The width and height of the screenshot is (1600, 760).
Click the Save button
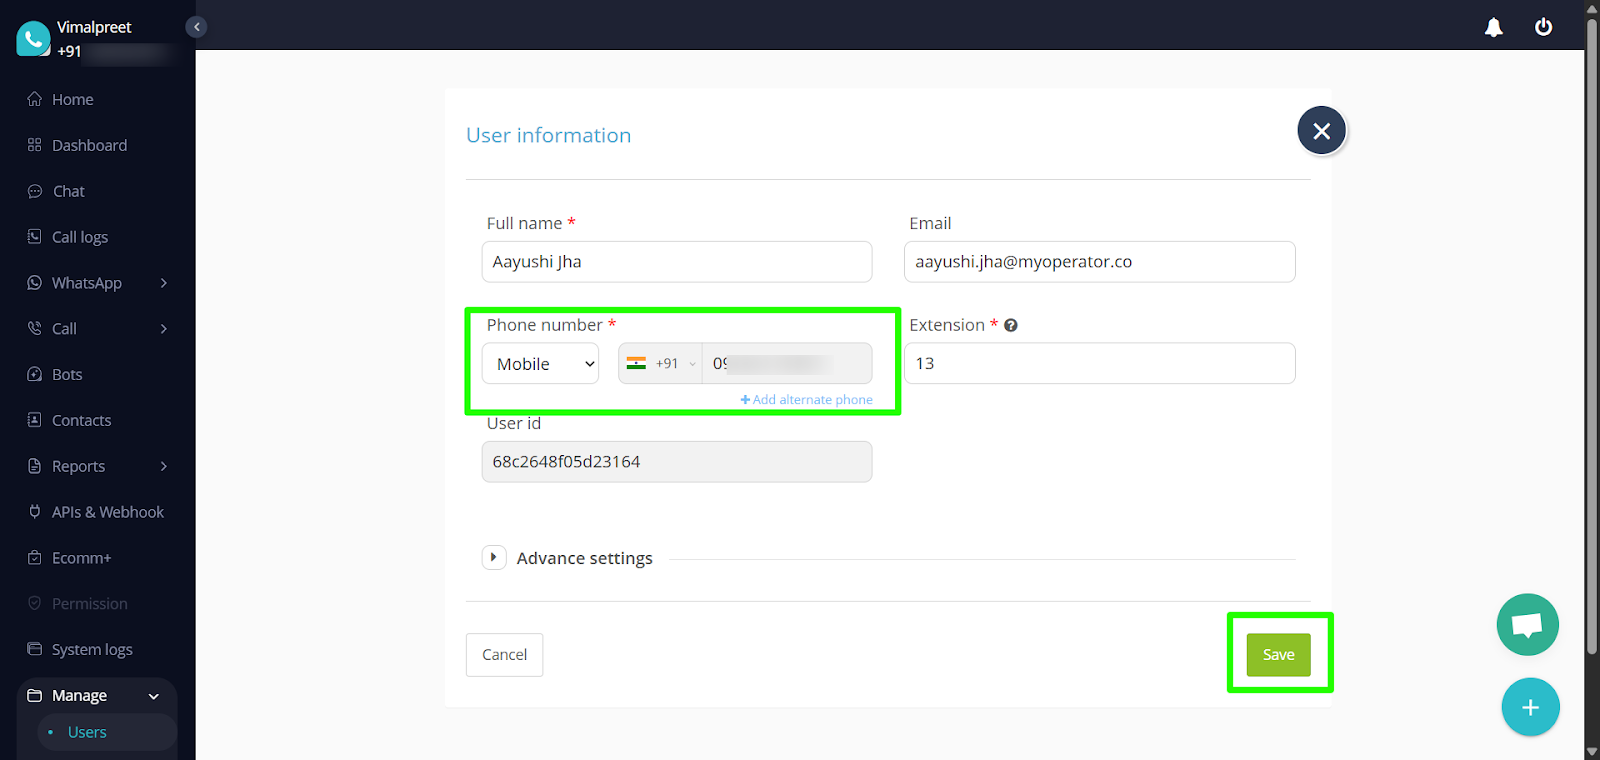coord(1278,655)
